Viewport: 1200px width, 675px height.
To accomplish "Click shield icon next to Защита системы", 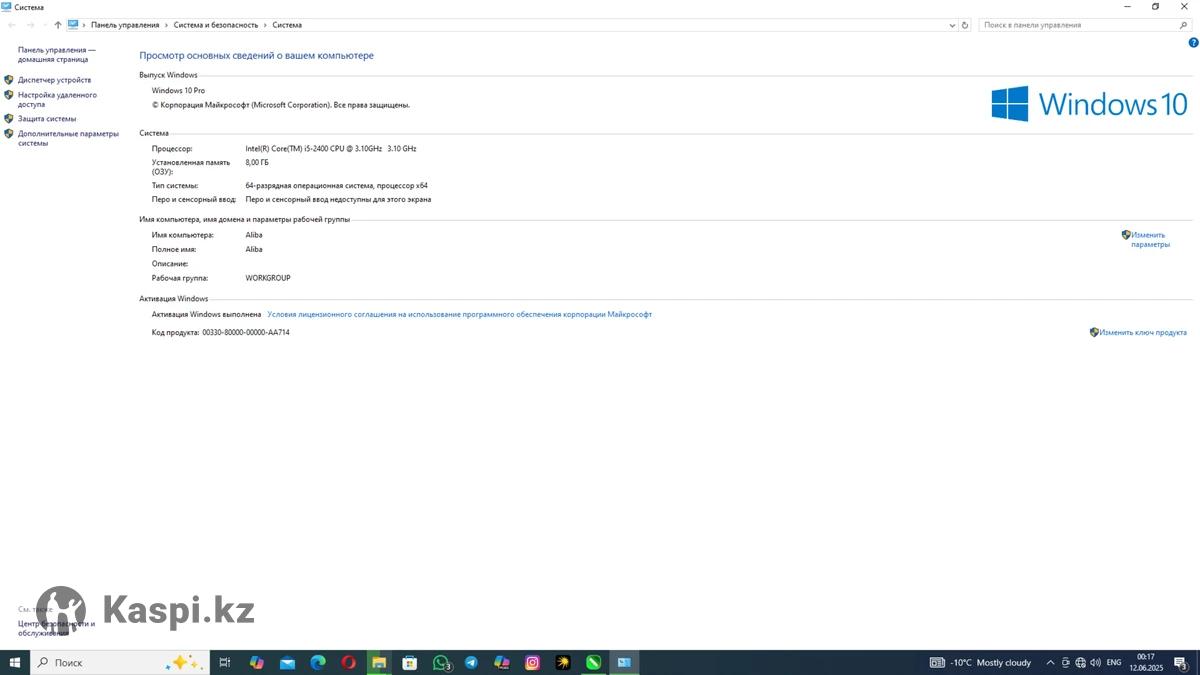I will (9, 119).
